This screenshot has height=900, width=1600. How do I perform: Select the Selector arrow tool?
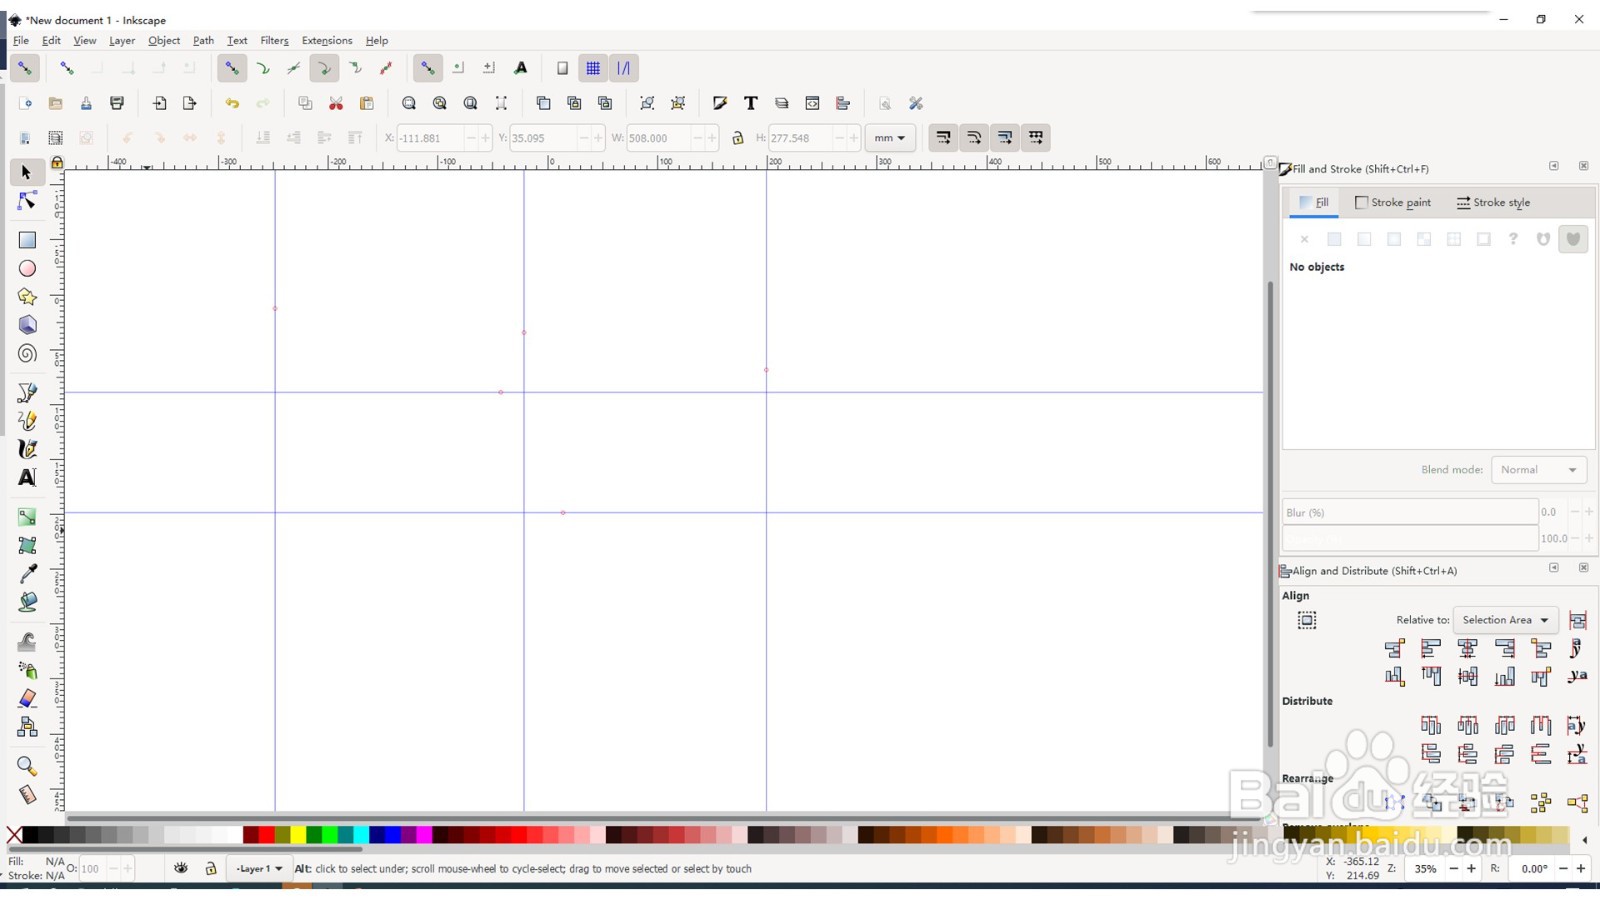click(x=27, y=173)
